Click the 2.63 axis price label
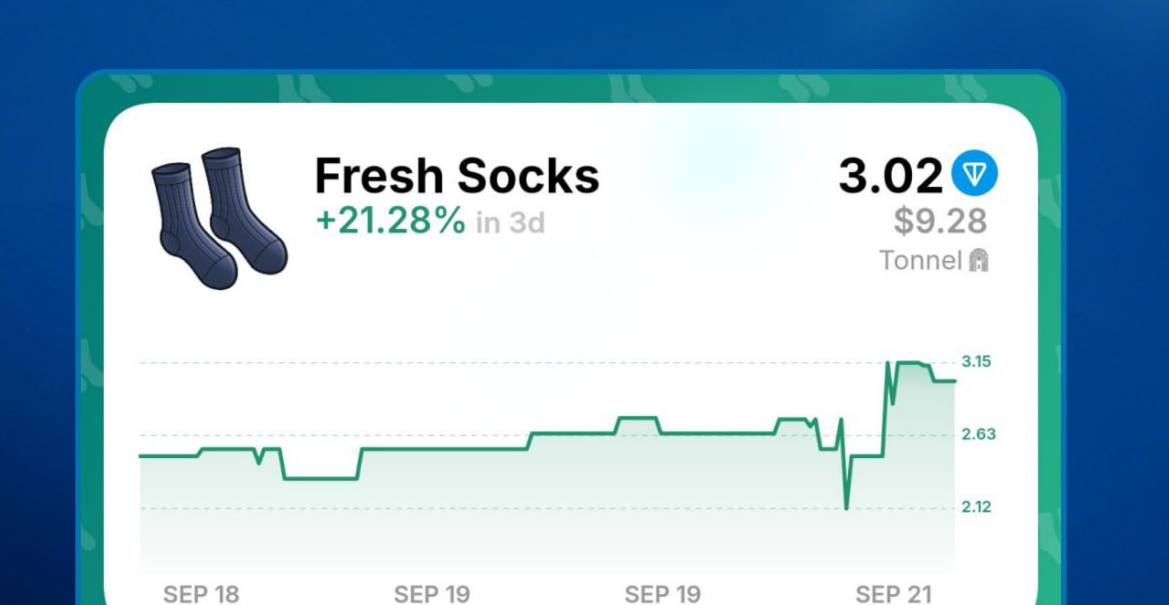This screenshot has width=1169, height=605. (x=978, y=434)
